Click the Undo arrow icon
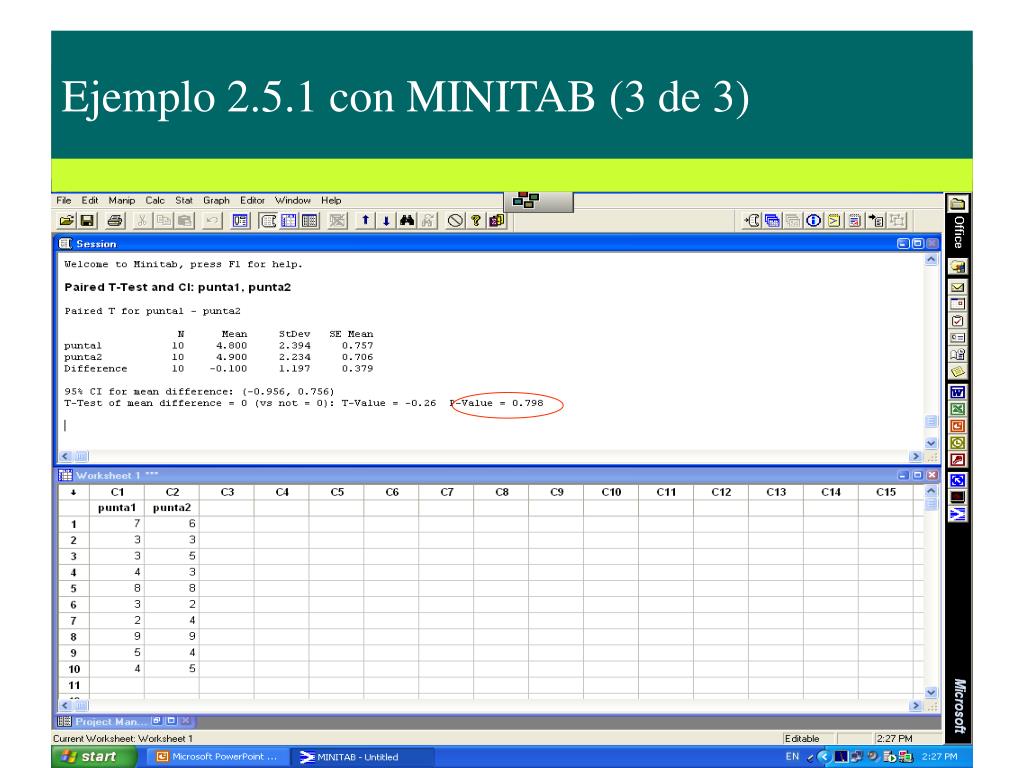The height and width of the screenshot is (768, 1024). click(x=212, y=221)
